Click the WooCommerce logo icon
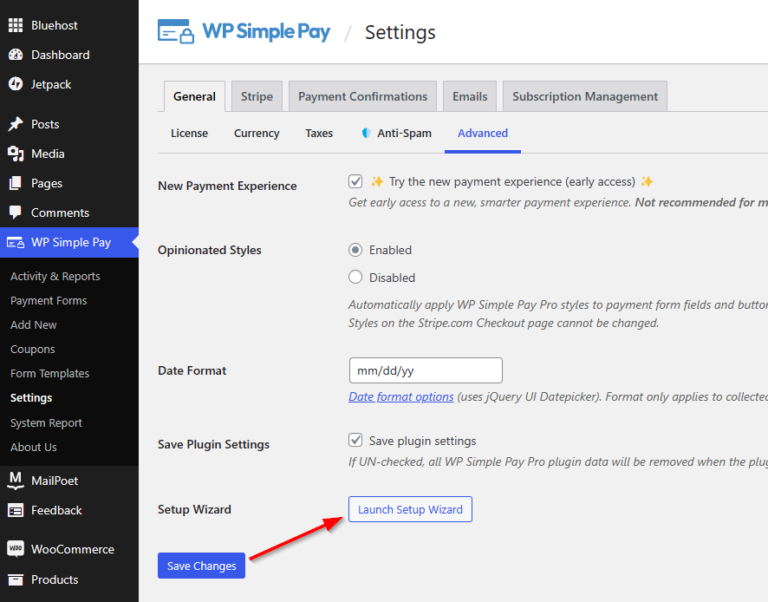 coord(15,549)
